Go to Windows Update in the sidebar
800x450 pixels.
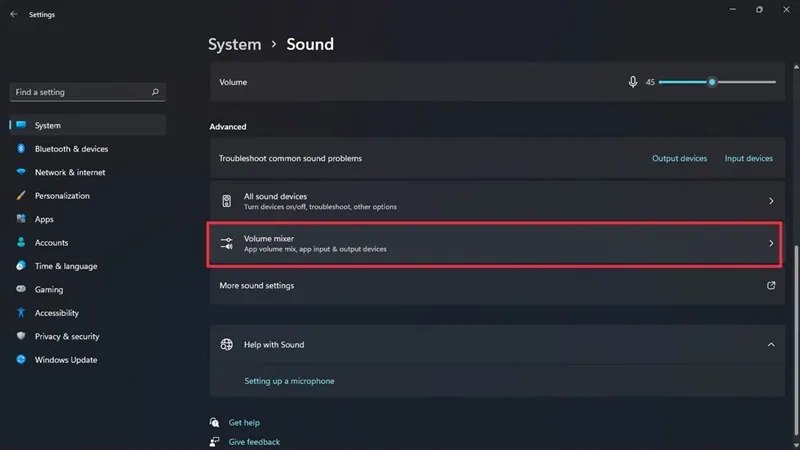click(x=66, y=360)
